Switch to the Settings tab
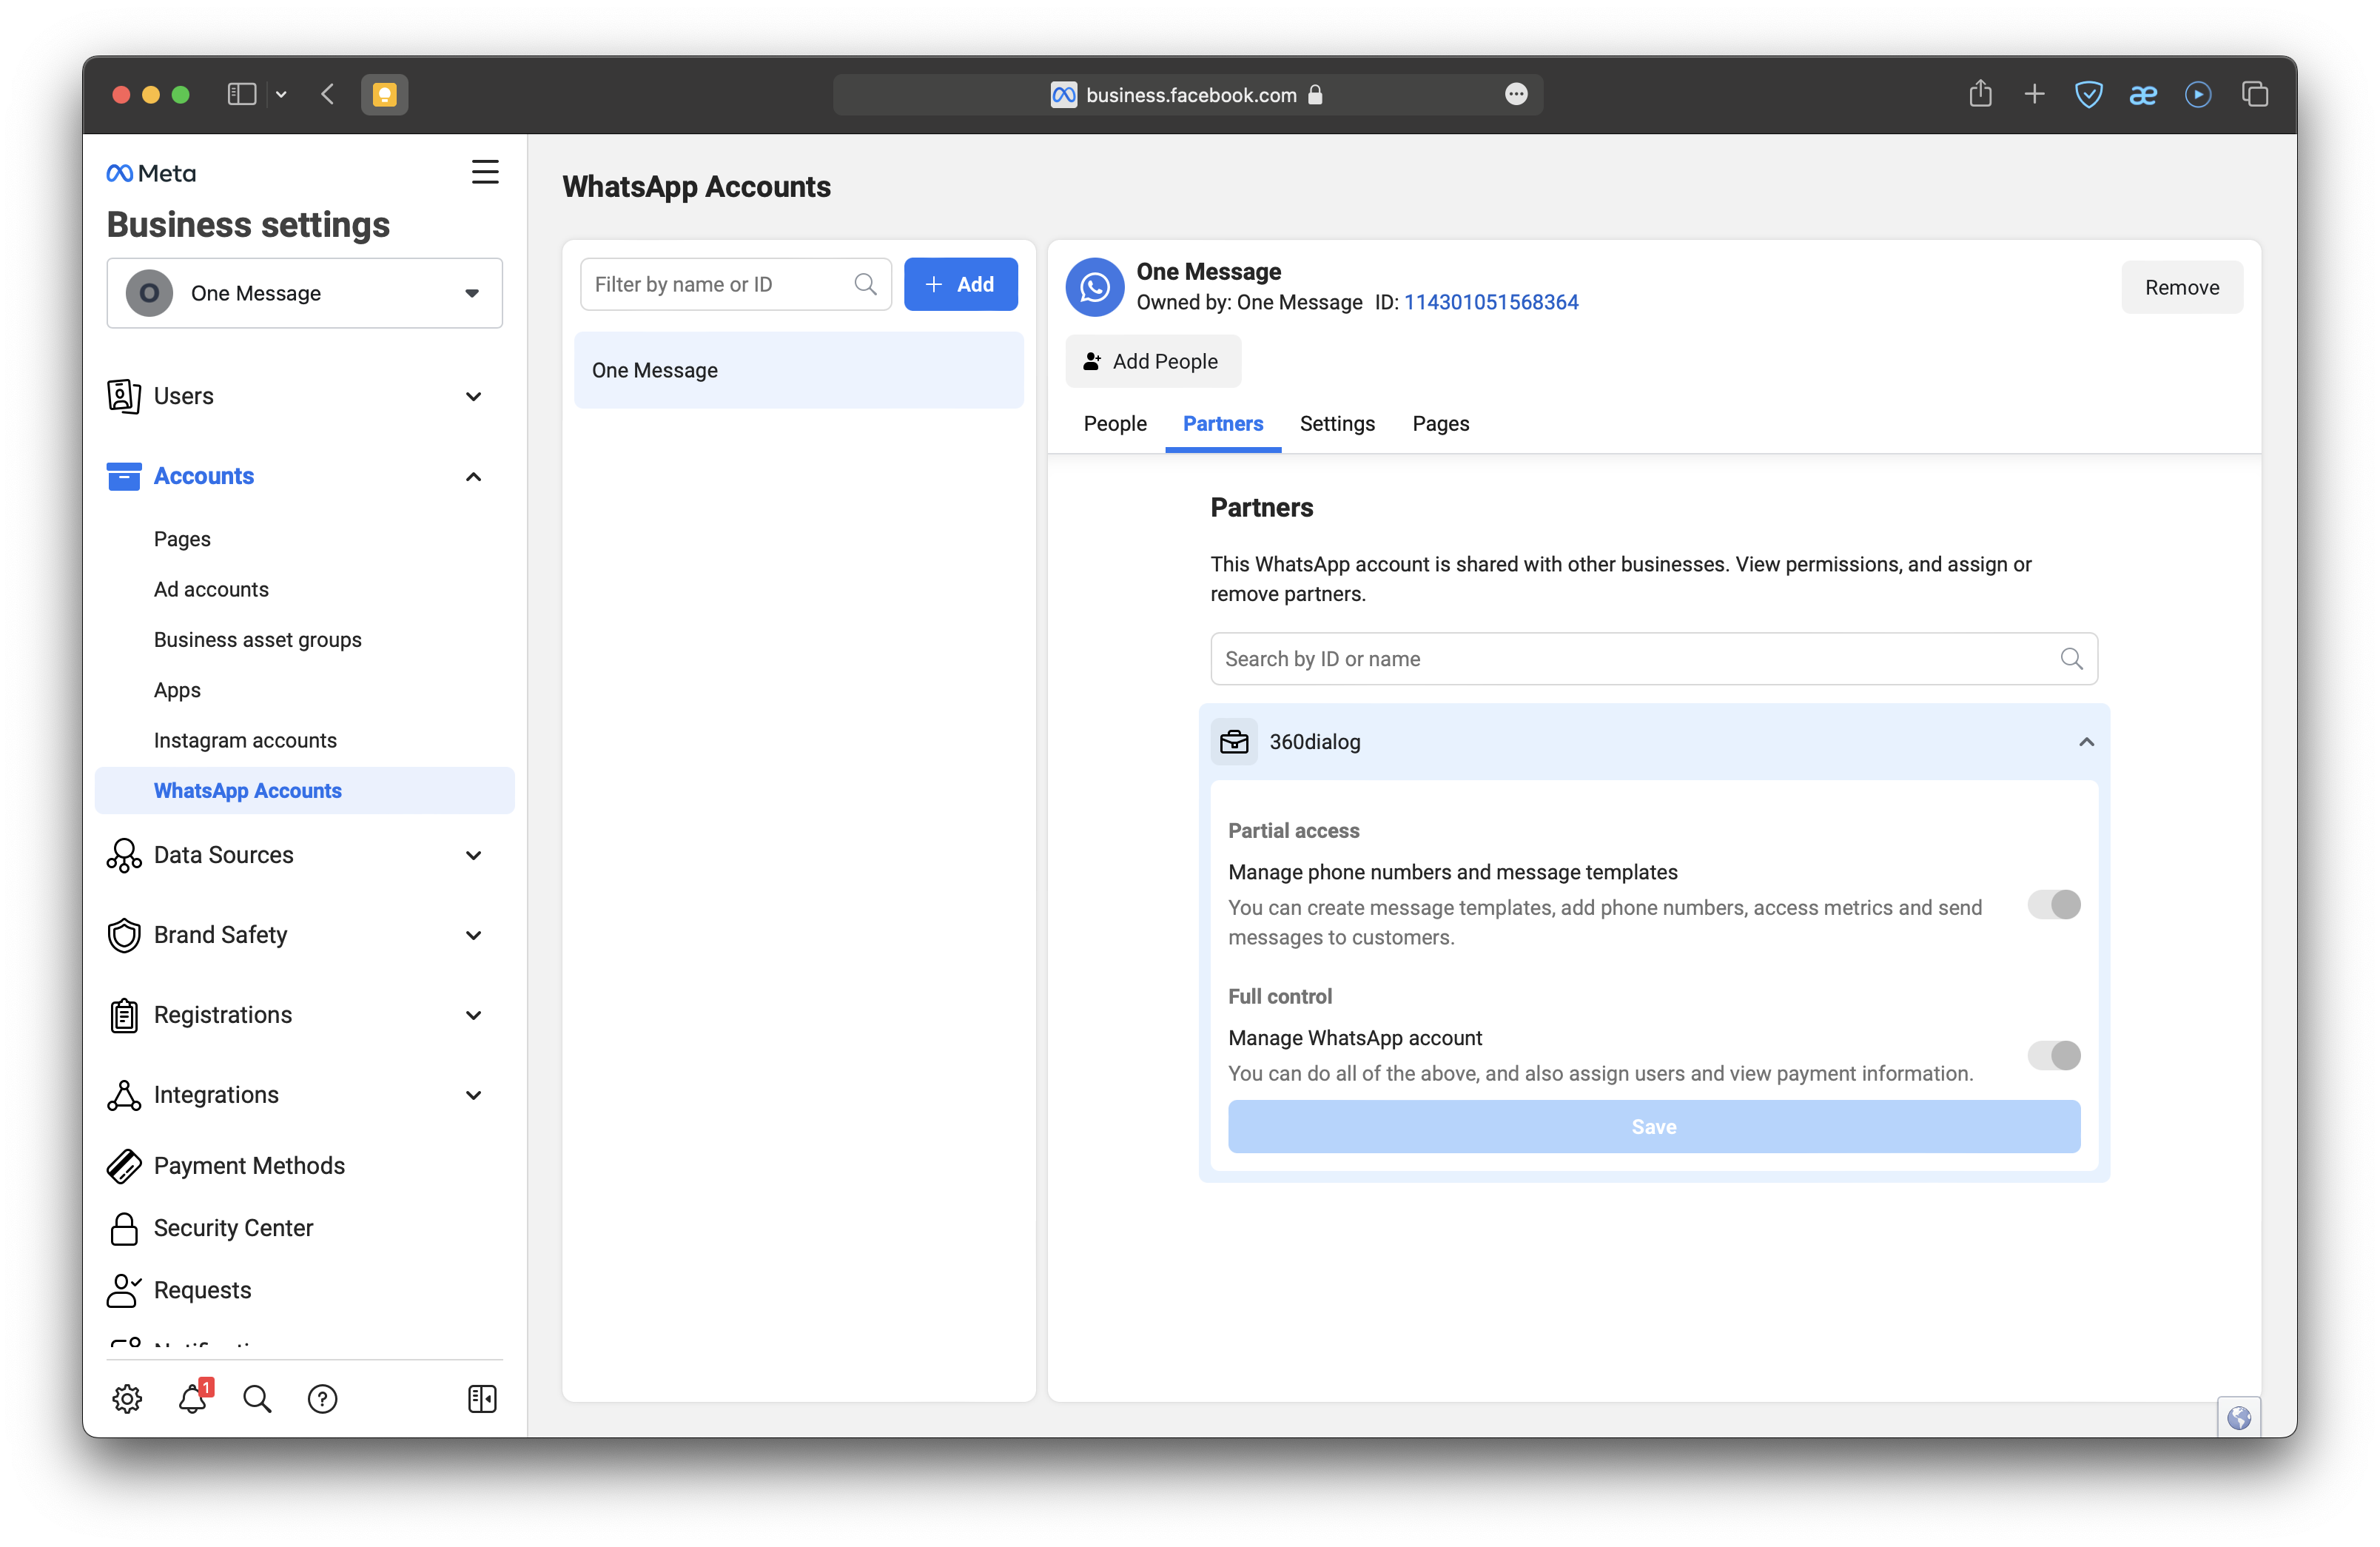2380x1547 pixels. click(x=1336, y=423)
